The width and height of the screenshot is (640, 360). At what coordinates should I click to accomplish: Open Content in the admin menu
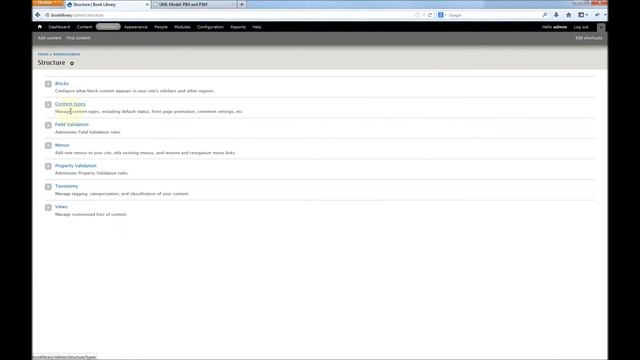[84, 27]
